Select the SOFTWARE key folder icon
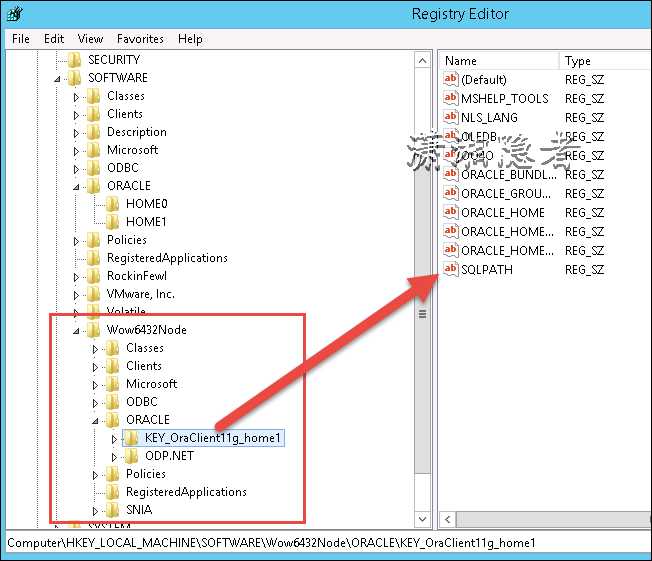This screenshot has width=652, height=561. (74, 78)
